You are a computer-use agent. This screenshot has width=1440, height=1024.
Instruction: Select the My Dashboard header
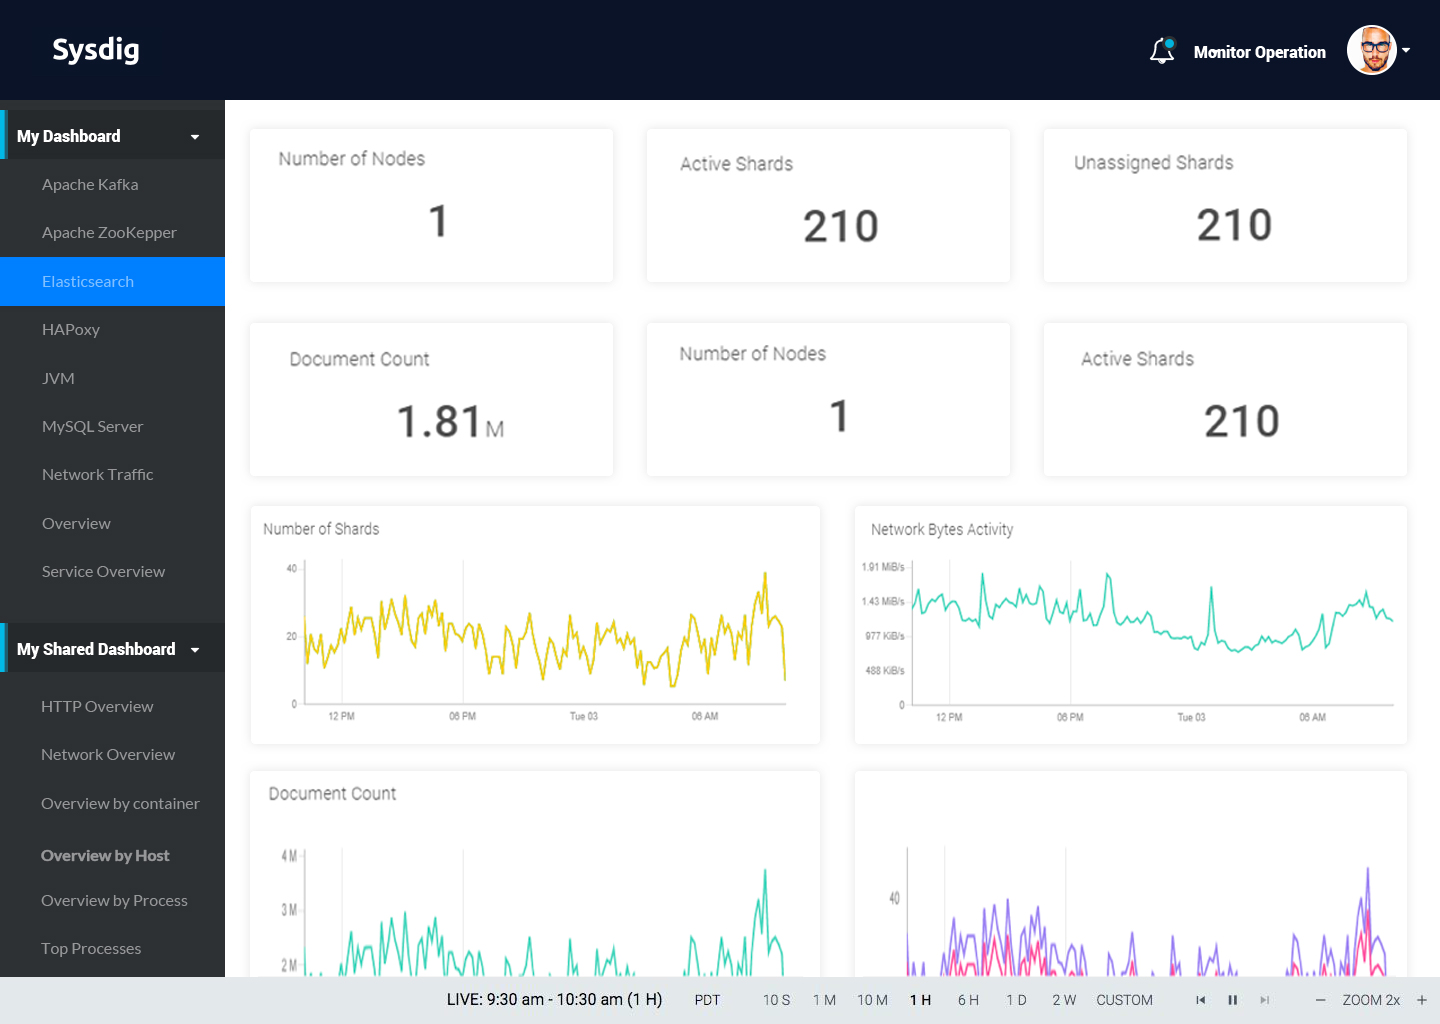(x=112, y=136)
